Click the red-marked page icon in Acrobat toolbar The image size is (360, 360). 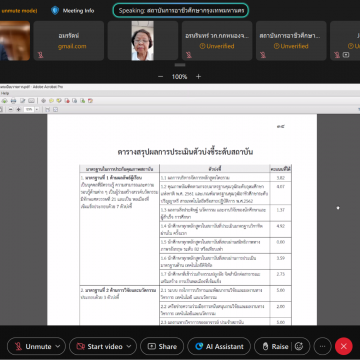click(x=67, y=100)
